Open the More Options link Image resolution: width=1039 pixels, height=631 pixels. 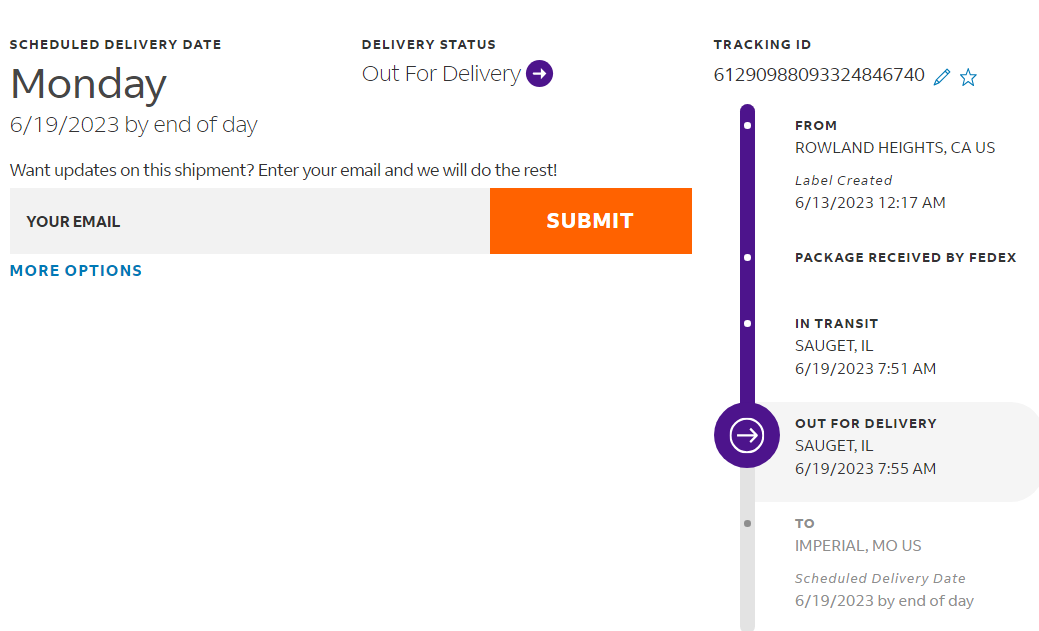point(76,271)
